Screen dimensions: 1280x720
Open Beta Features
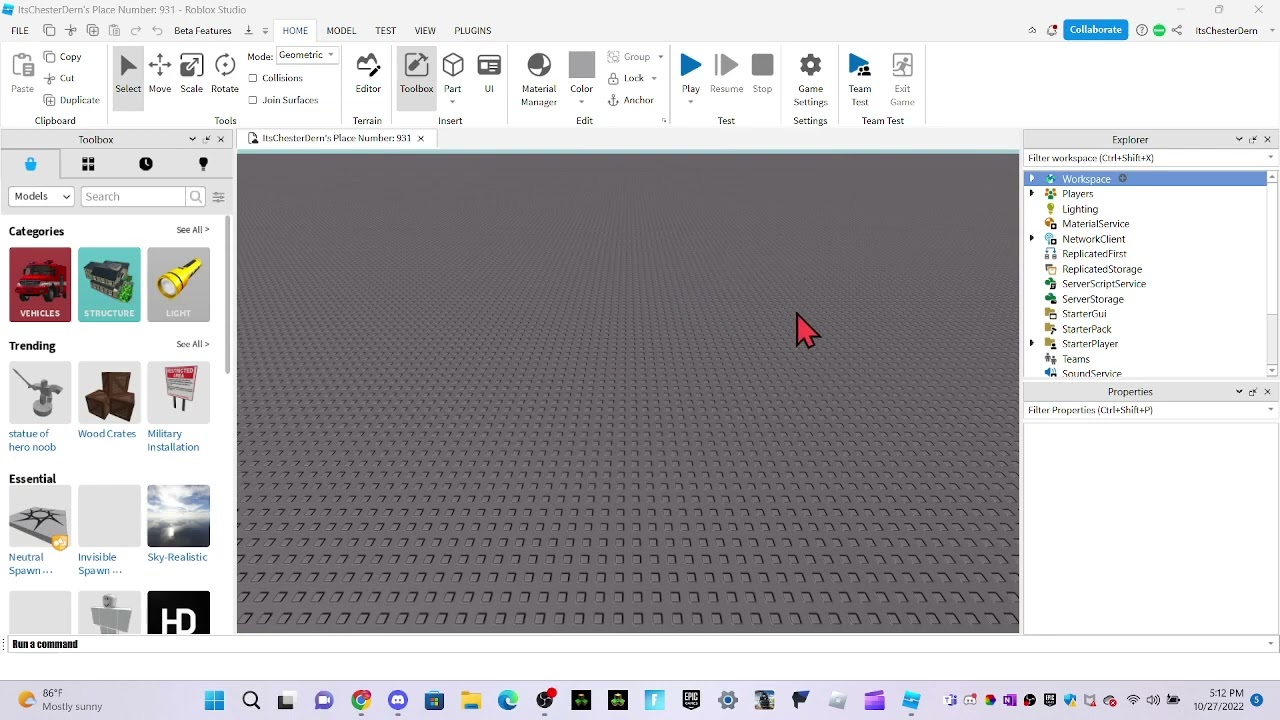(x=202, y=30)
